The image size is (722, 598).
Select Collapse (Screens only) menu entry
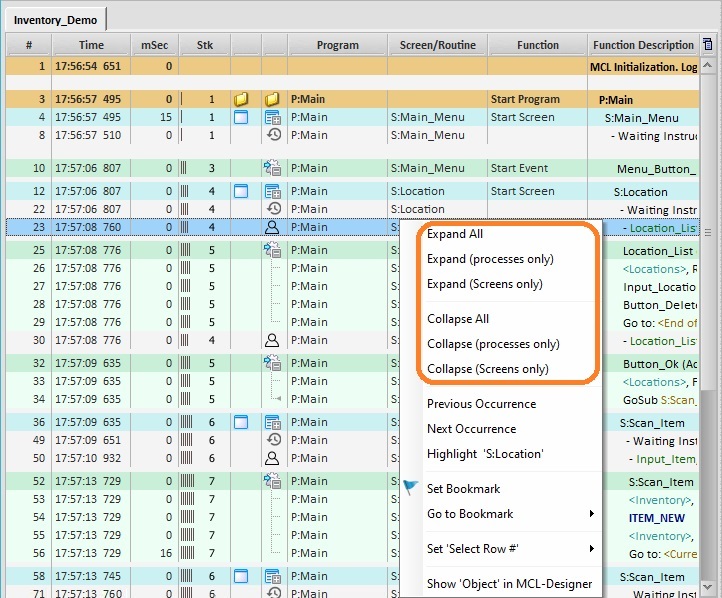(x=487, y=369)
